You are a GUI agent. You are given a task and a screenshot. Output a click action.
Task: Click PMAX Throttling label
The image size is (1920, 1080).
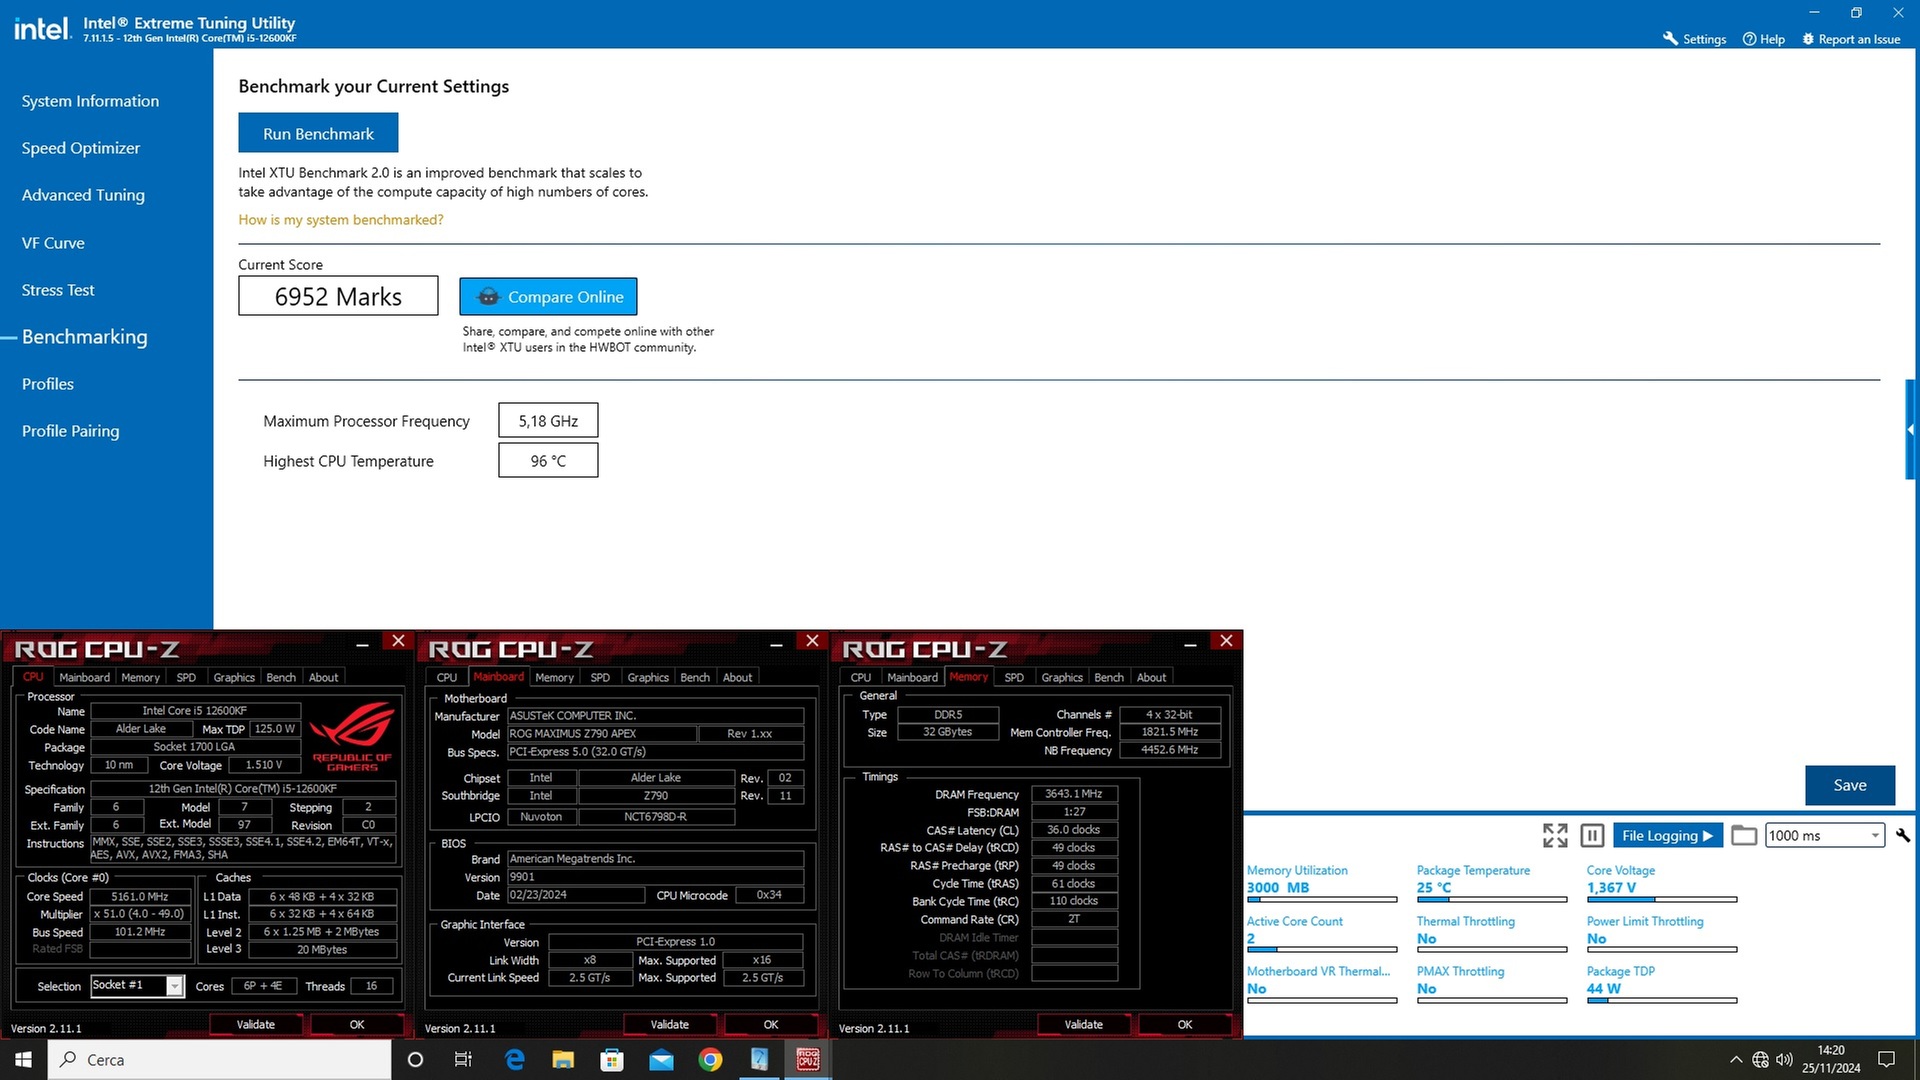pyautogui.click(x=1460, y=971)
